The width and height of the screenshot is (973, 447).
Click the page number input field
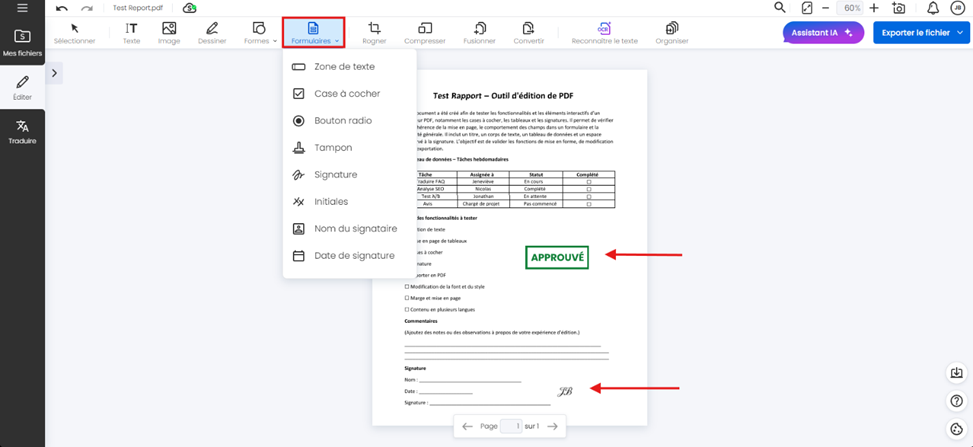click(511, 426)
